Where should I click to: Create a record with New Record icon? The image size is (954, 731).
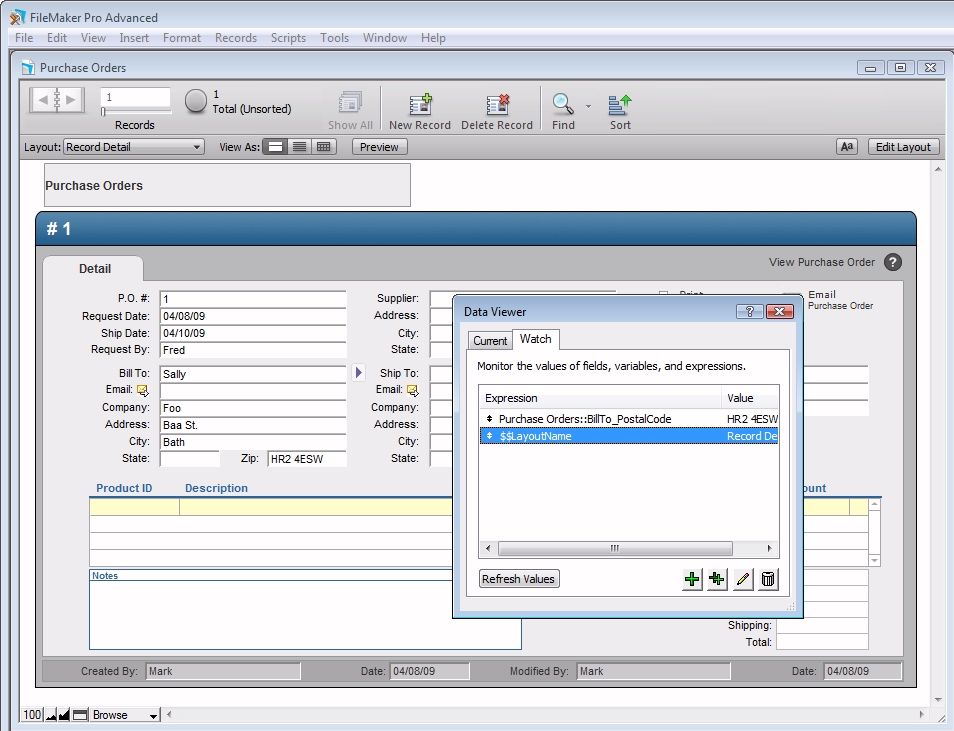(x=420, y=104)
